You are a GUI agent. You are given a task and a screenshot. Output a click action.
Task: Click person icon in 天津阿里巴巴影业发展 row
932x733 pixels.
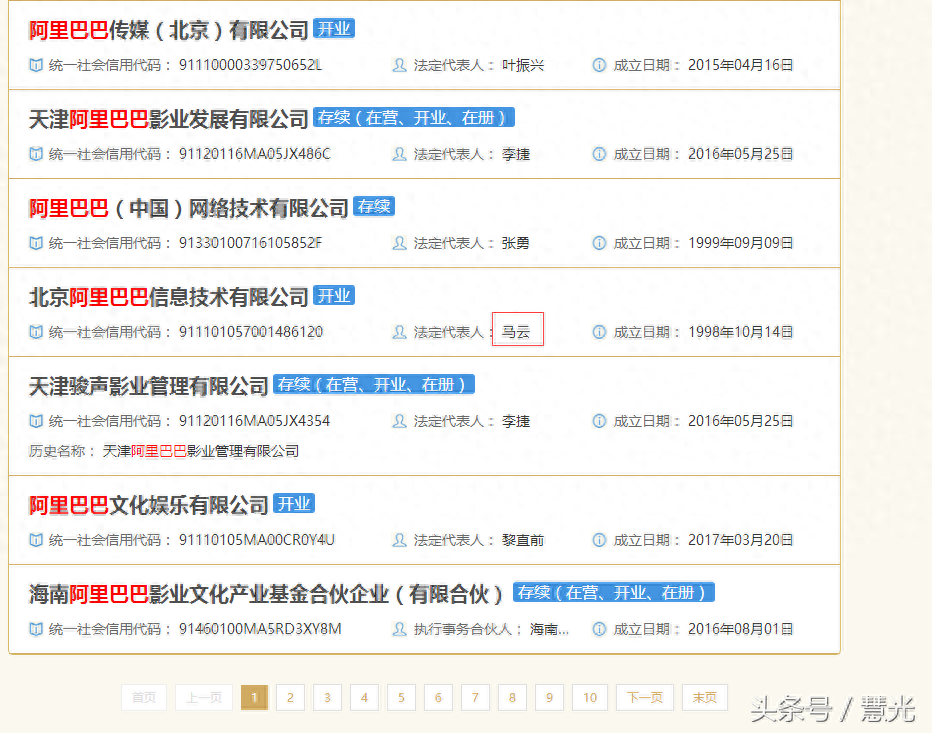(x=399, y=154)
